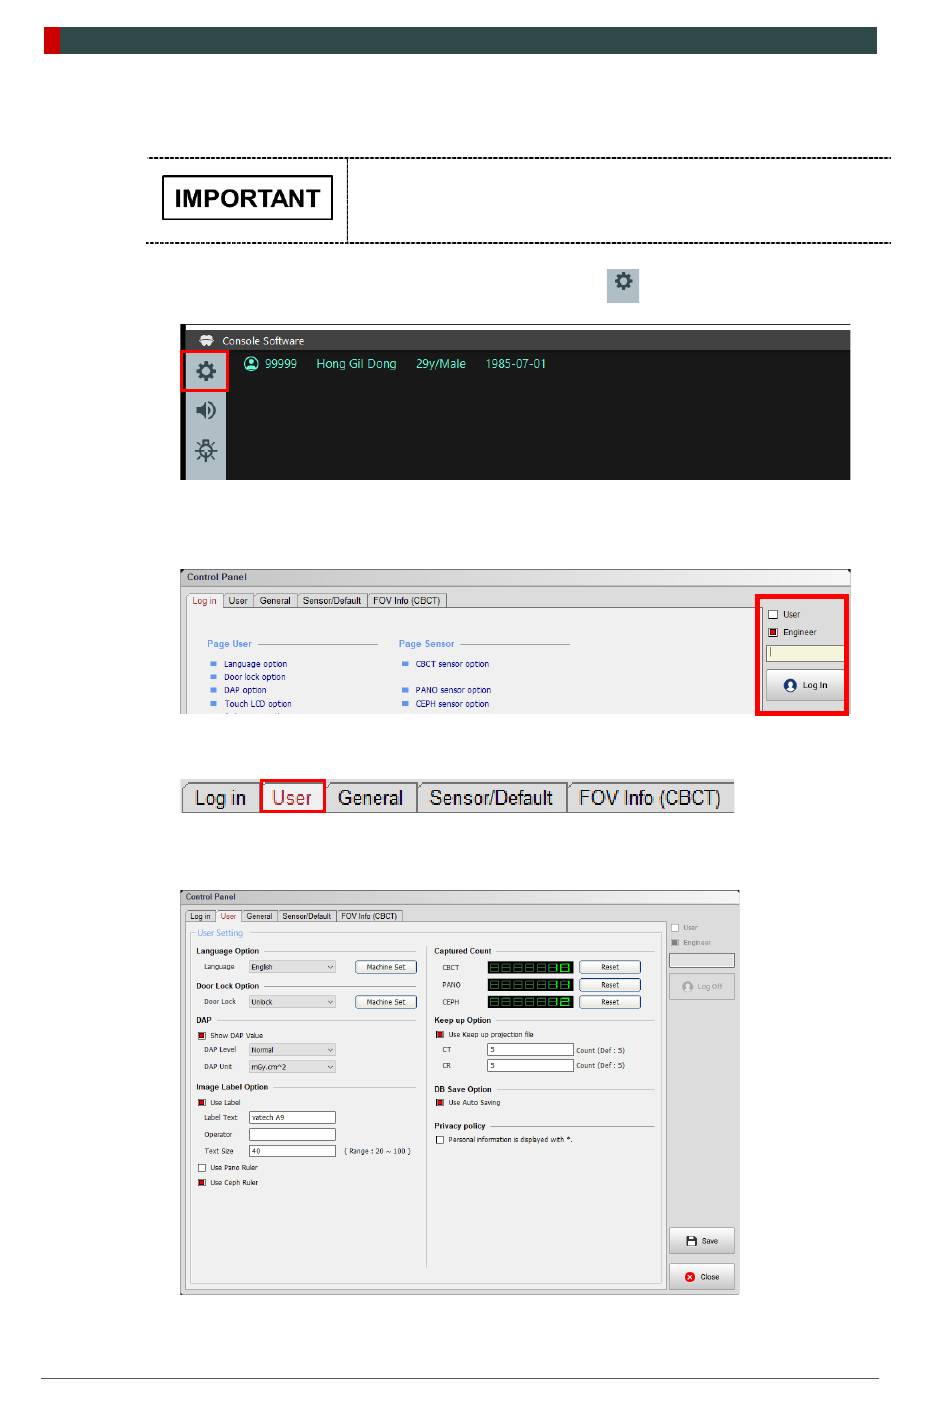Open settings gear in Console Software sidebar
Image resolution: width=950 pixels, height=1406 pixels.
206,371
